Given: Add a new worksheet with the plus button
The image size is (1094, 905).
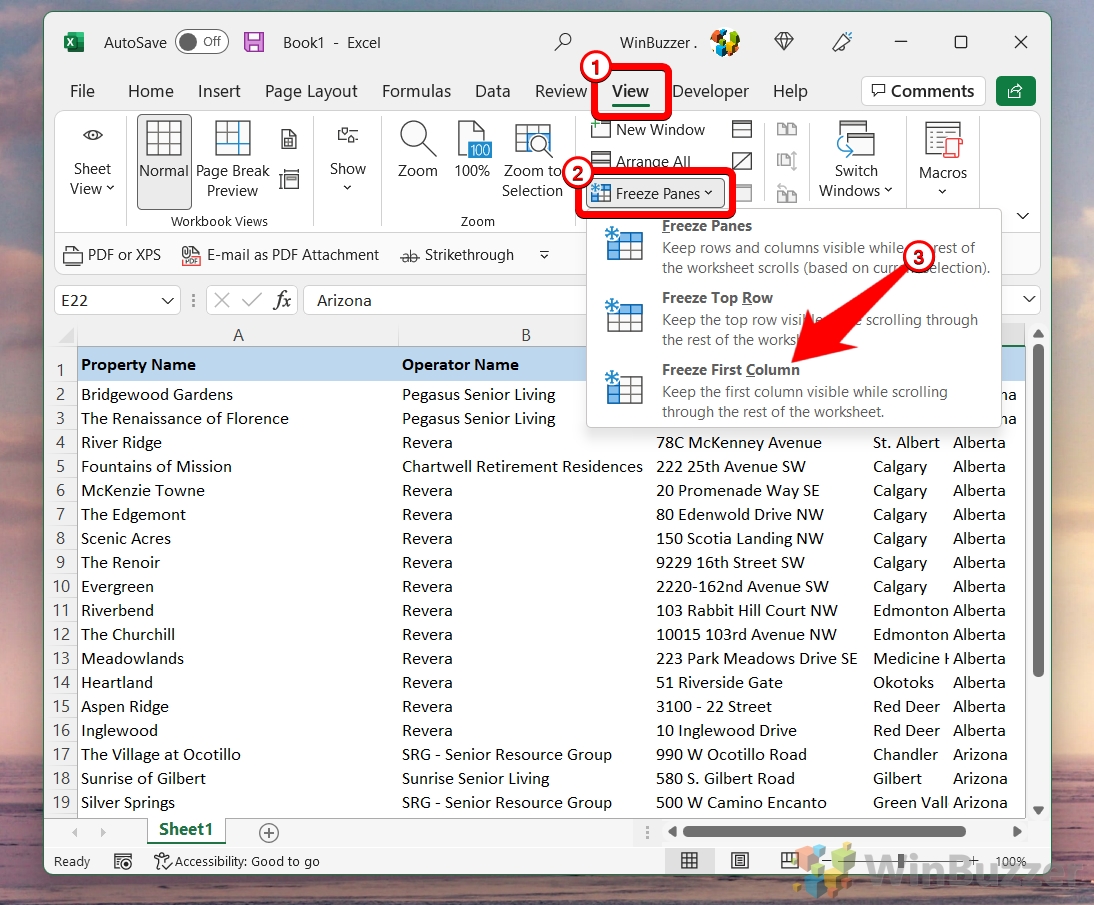Looking at the screenshot, I should (267, 830).
